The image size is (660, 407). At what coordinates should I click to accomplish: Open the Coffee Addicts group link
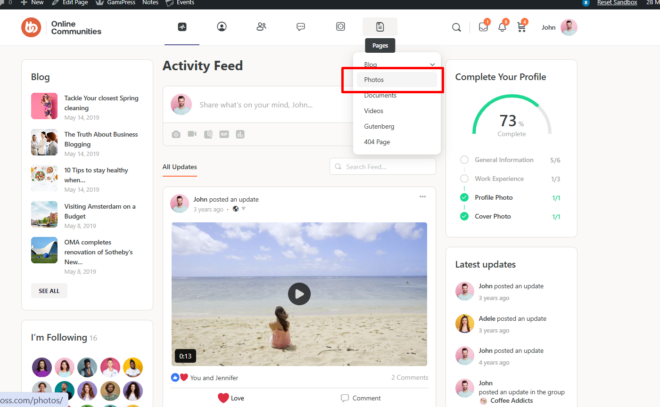click(511, 401)
